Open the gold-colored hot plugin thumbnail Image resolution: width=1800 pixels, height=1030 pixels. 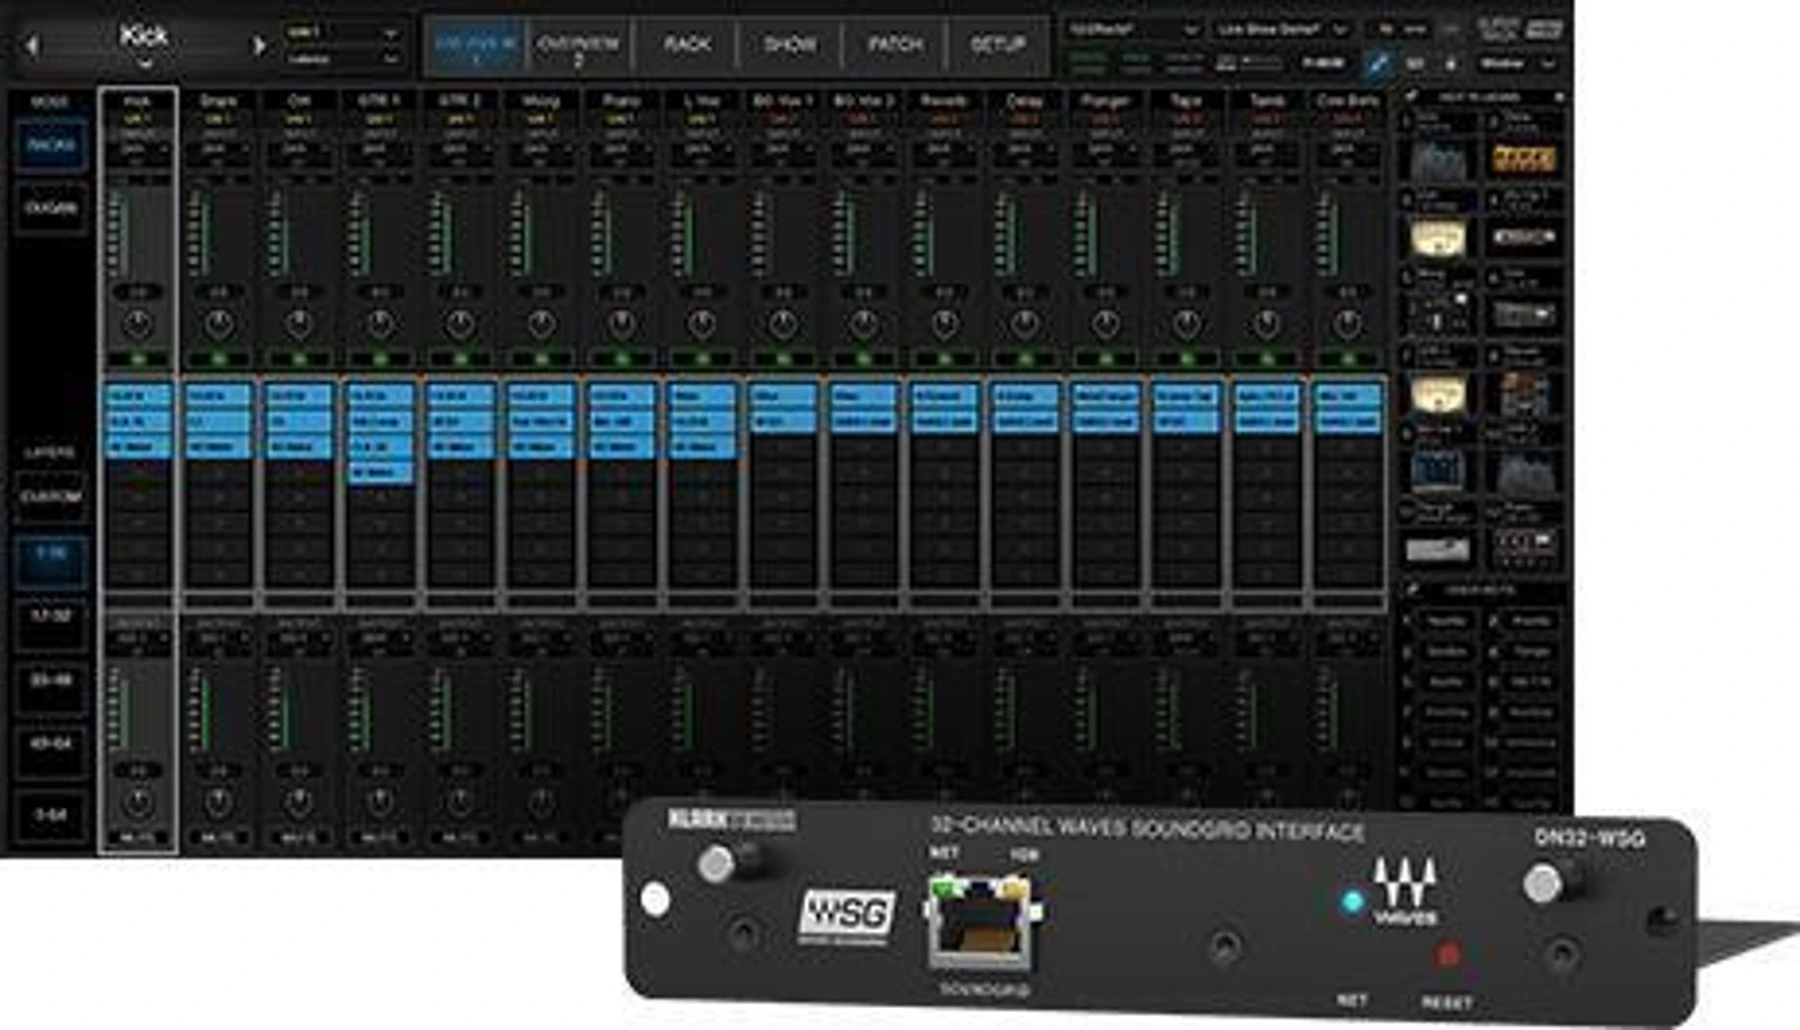tap(1523, 158)
